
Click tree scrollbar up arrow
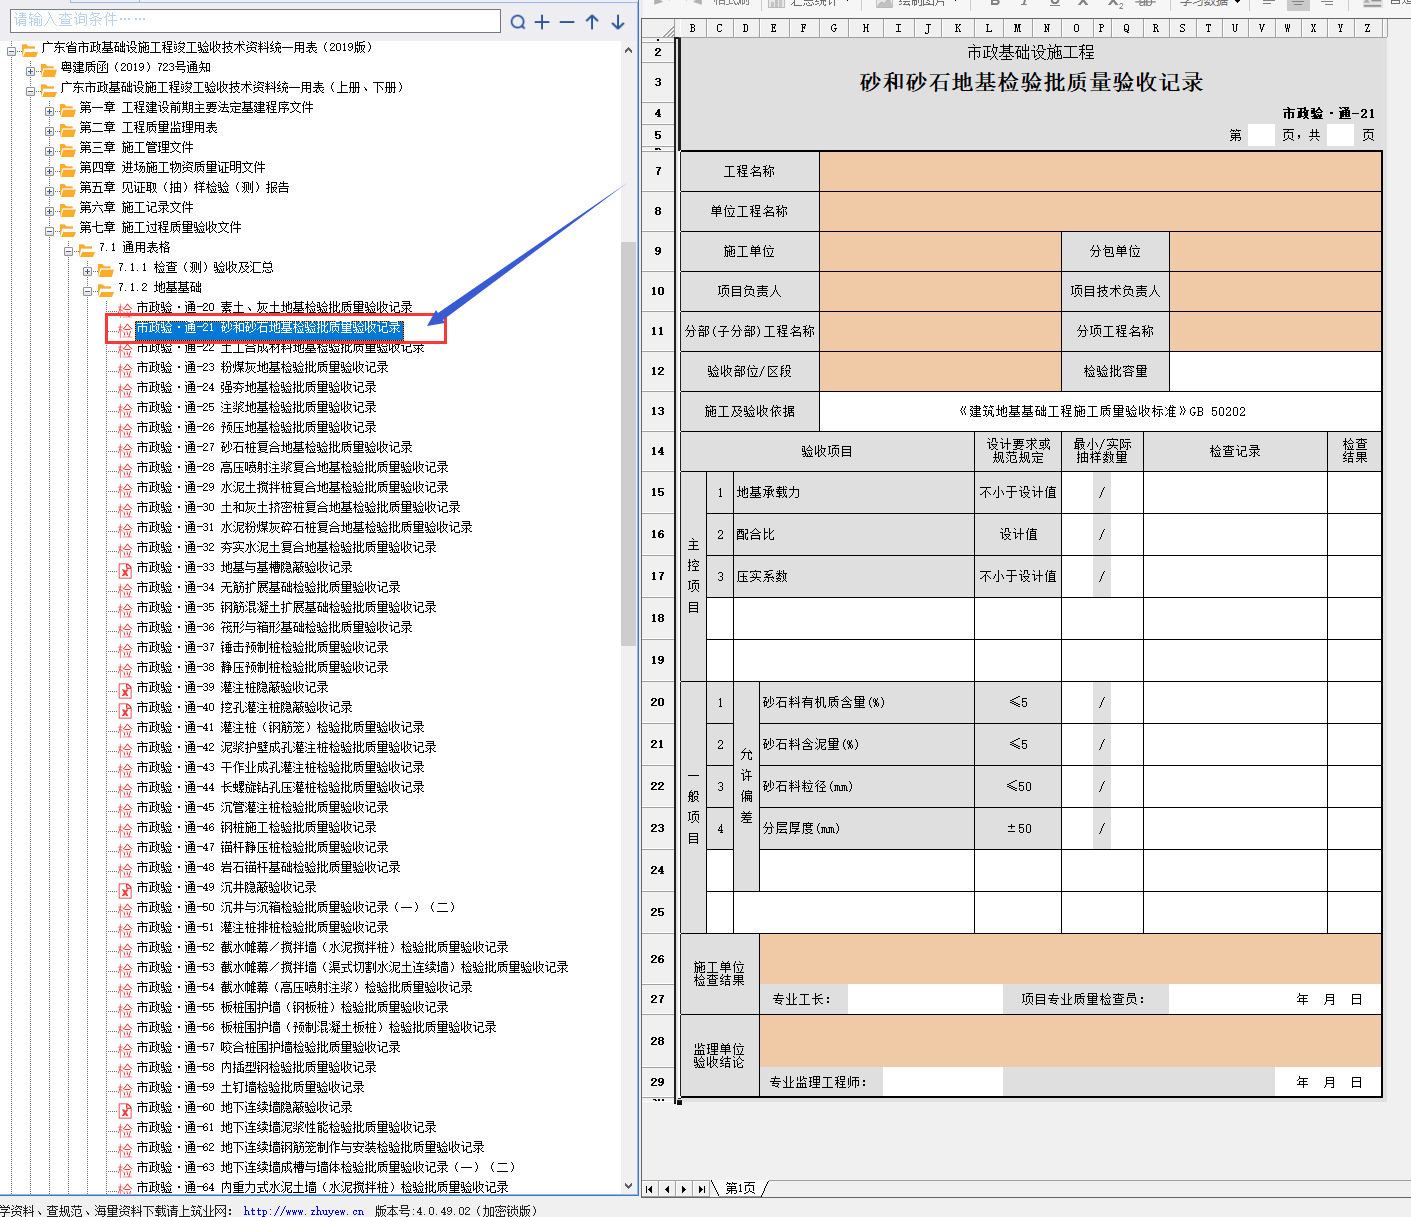[x=629, y=49]
